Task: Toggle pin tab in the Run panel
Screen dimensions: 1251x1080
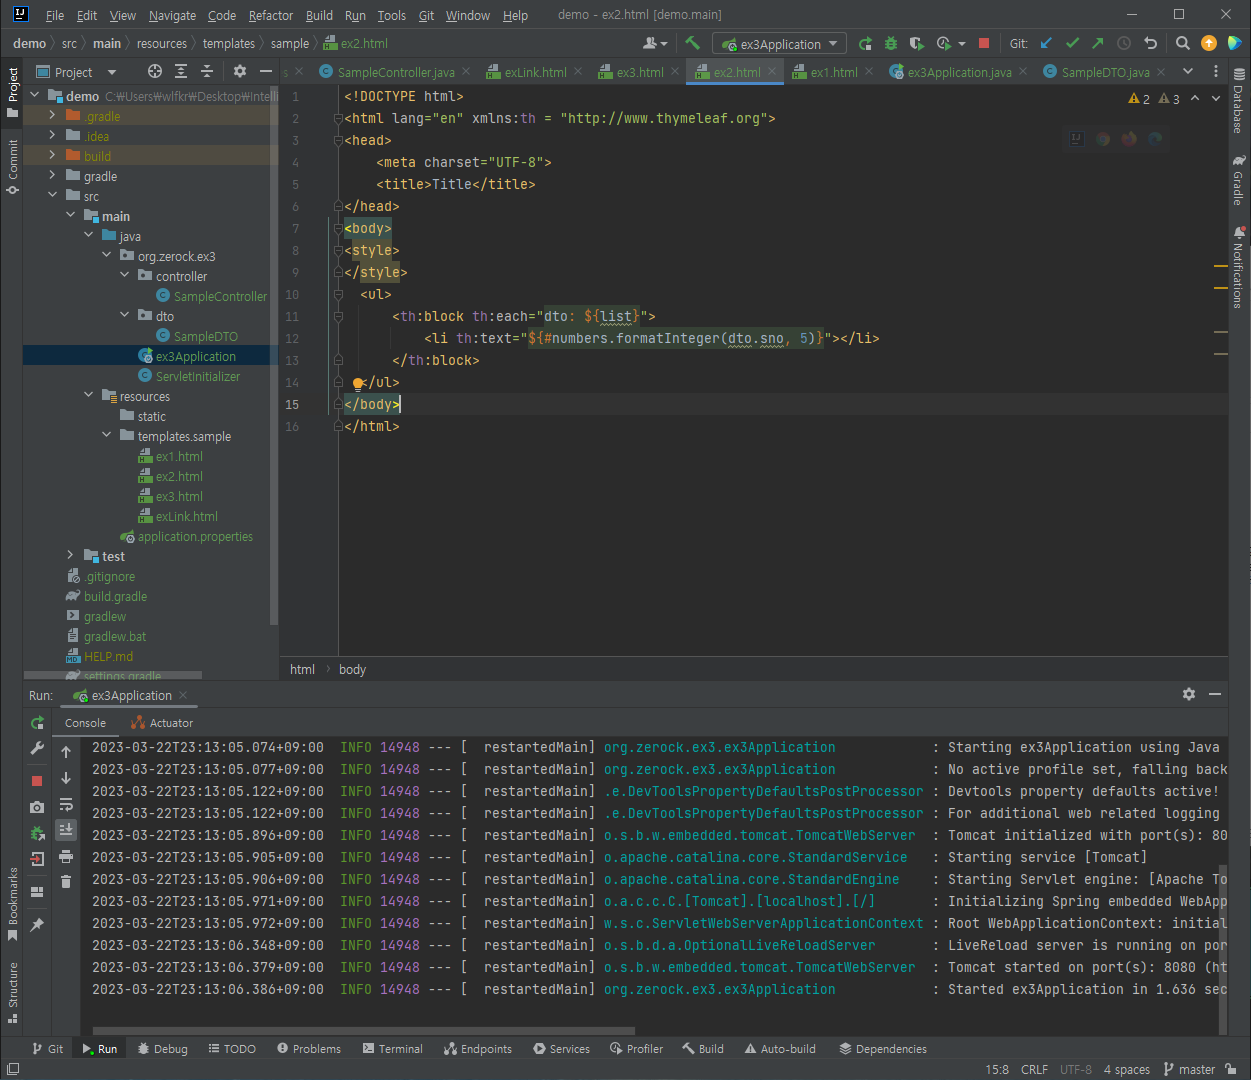Action: (37, 925)
